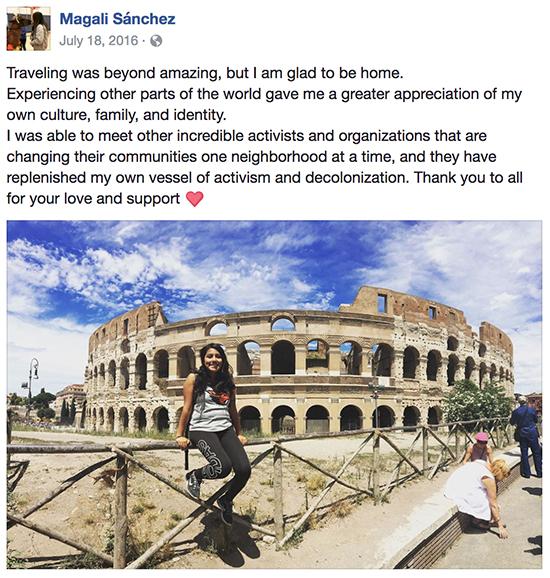Click the man in blue clothing
This screenshot has width=550, height=578.
[x=527, y=436]
